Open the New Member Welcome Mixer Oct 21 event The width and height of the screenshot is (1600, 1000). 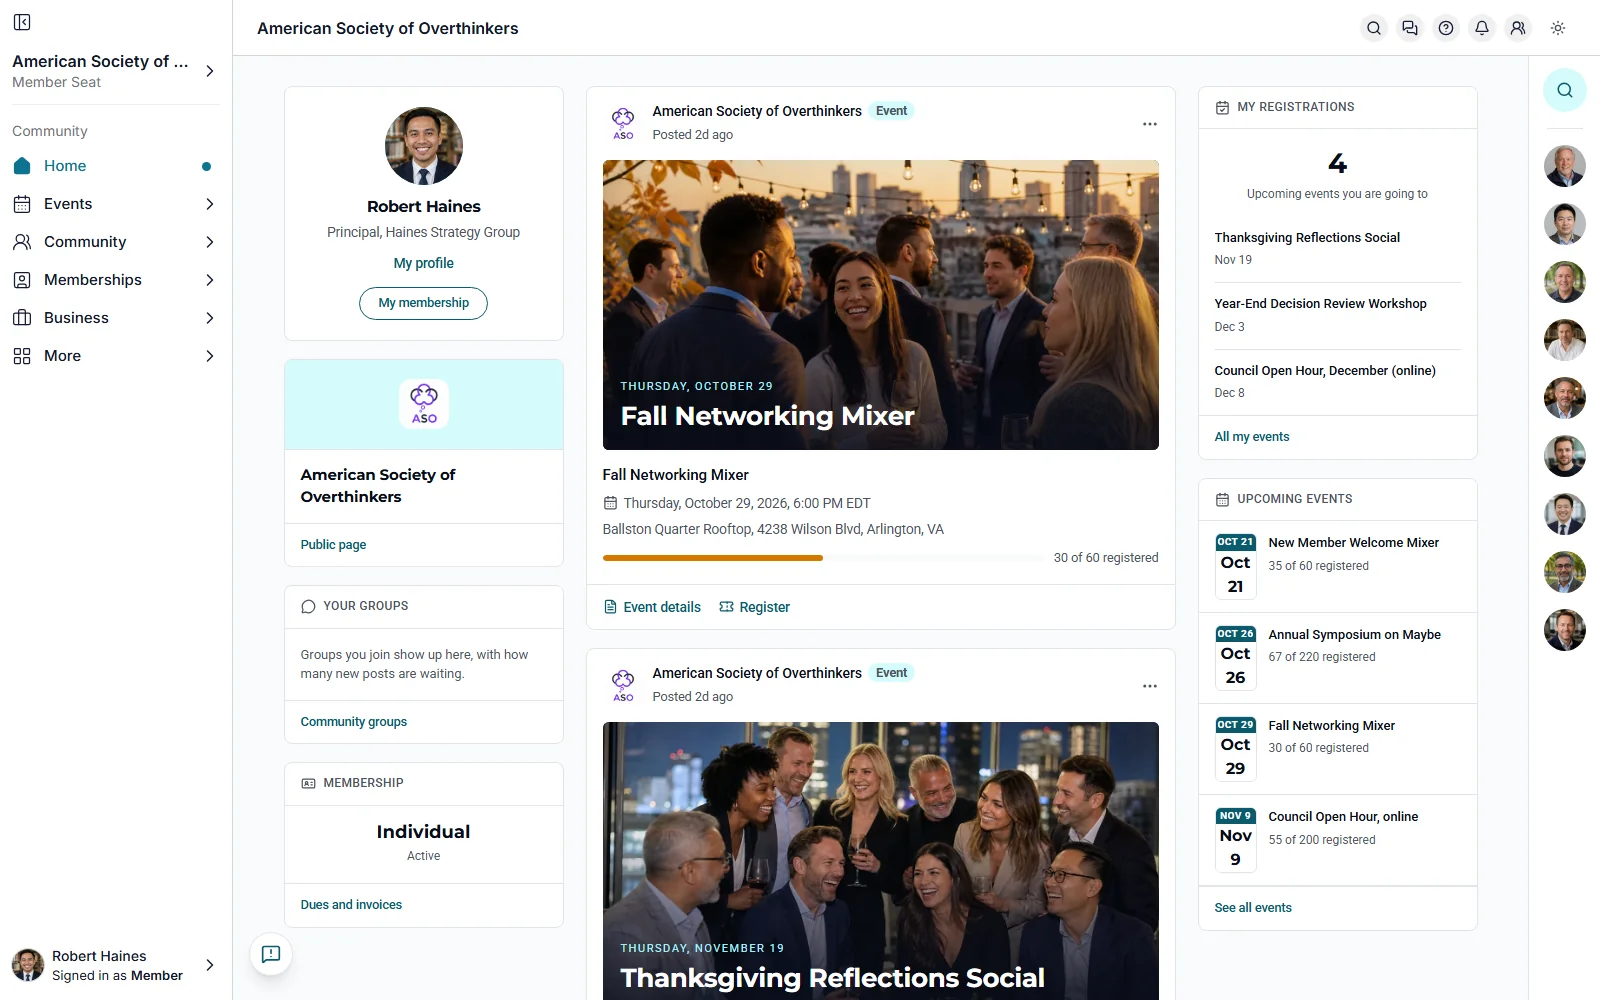click(x=1337, y=566)
